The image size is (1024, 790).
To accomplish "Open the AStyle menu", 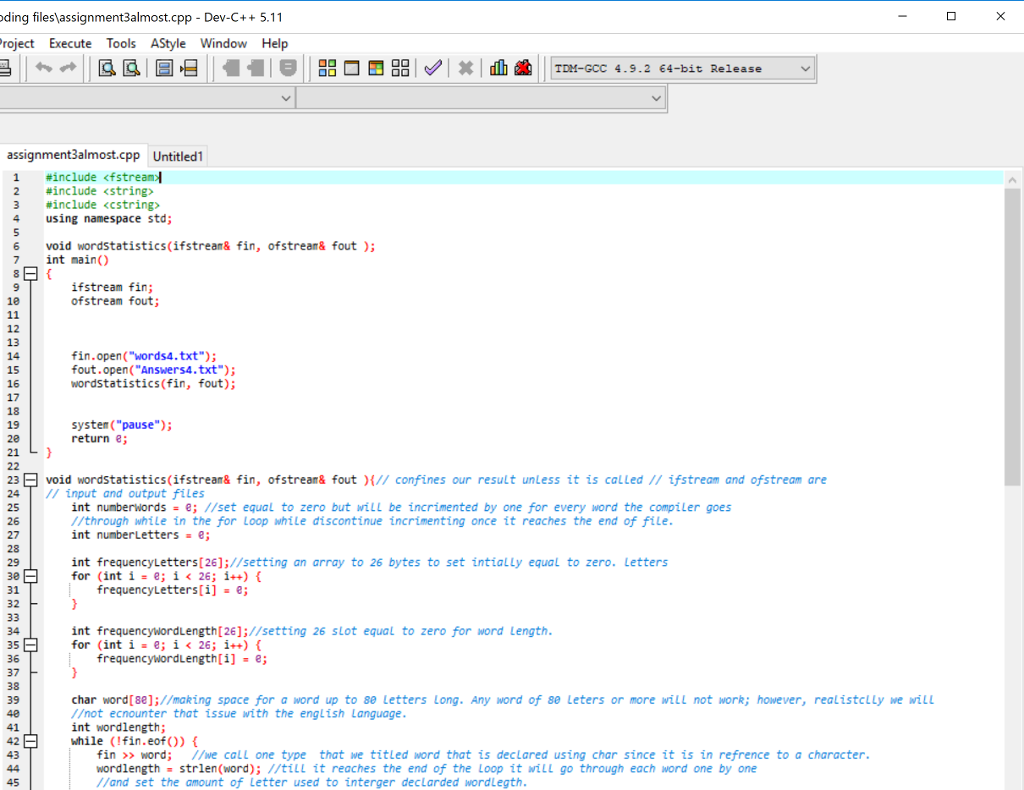I will click(168, 43).
